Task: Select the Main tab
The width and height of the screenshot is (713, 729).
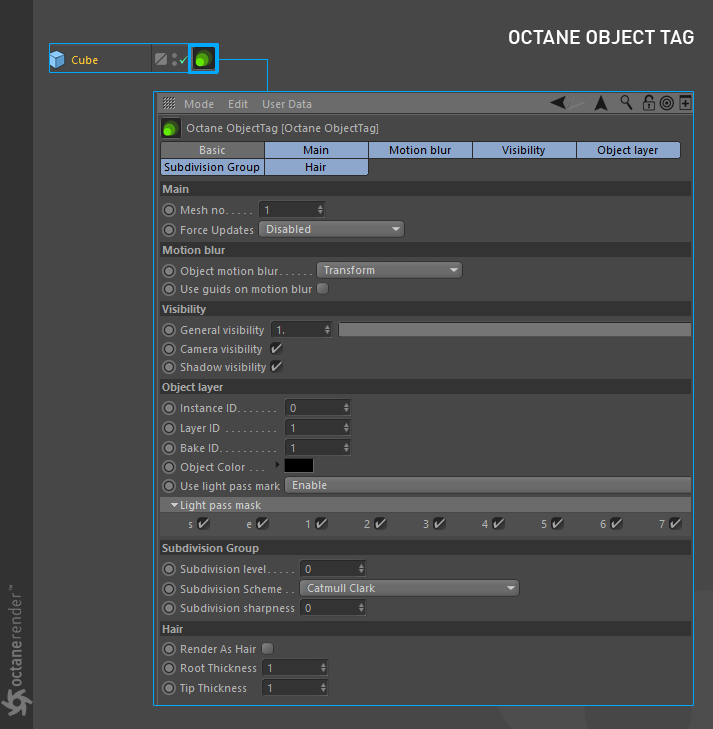Action: [316, 150]
